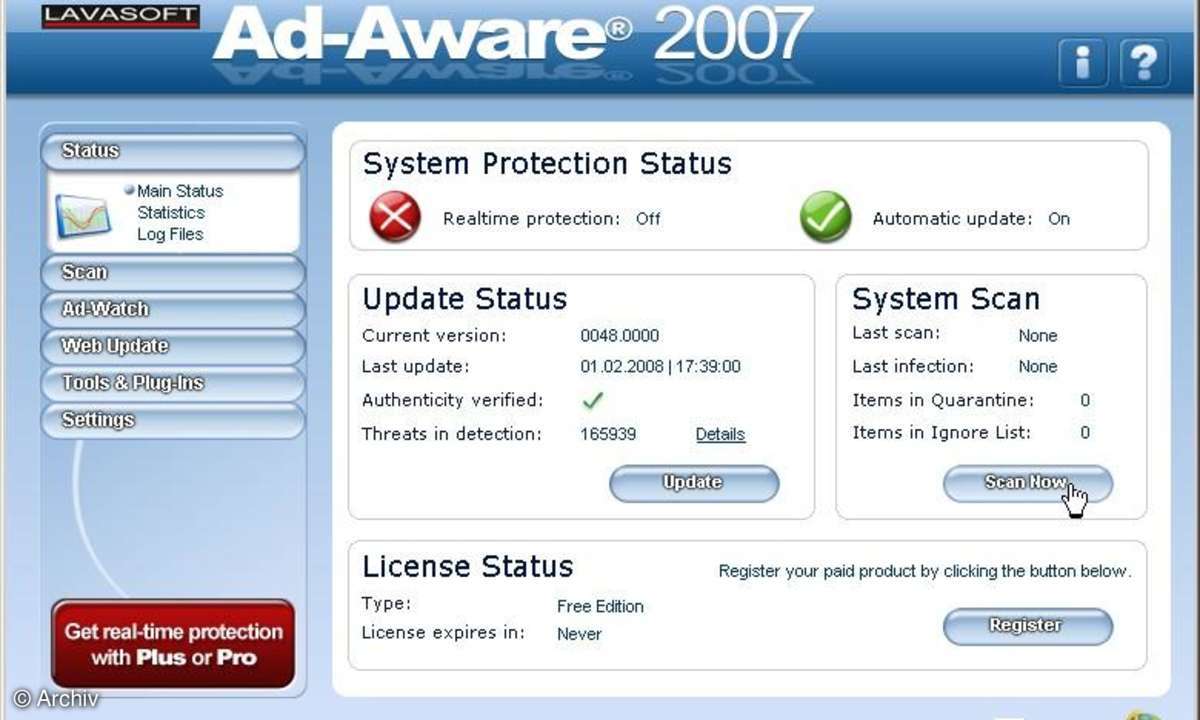This screenshot has width=1200, height=720.
Task: Click Get real-time protection Plus or Pro banner
Action: (x=173, y=644)
